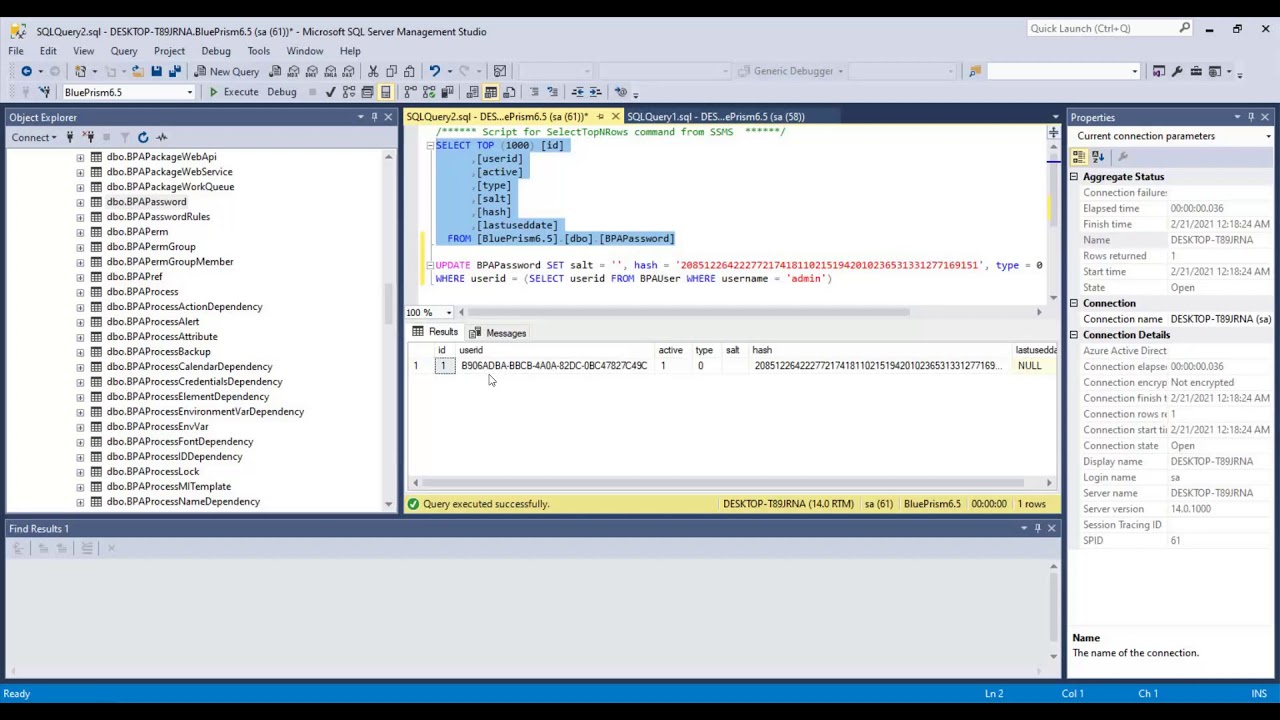Collapse the Connection Details section
This screenshot has height=720, width=1280.
pos(1074,335)
